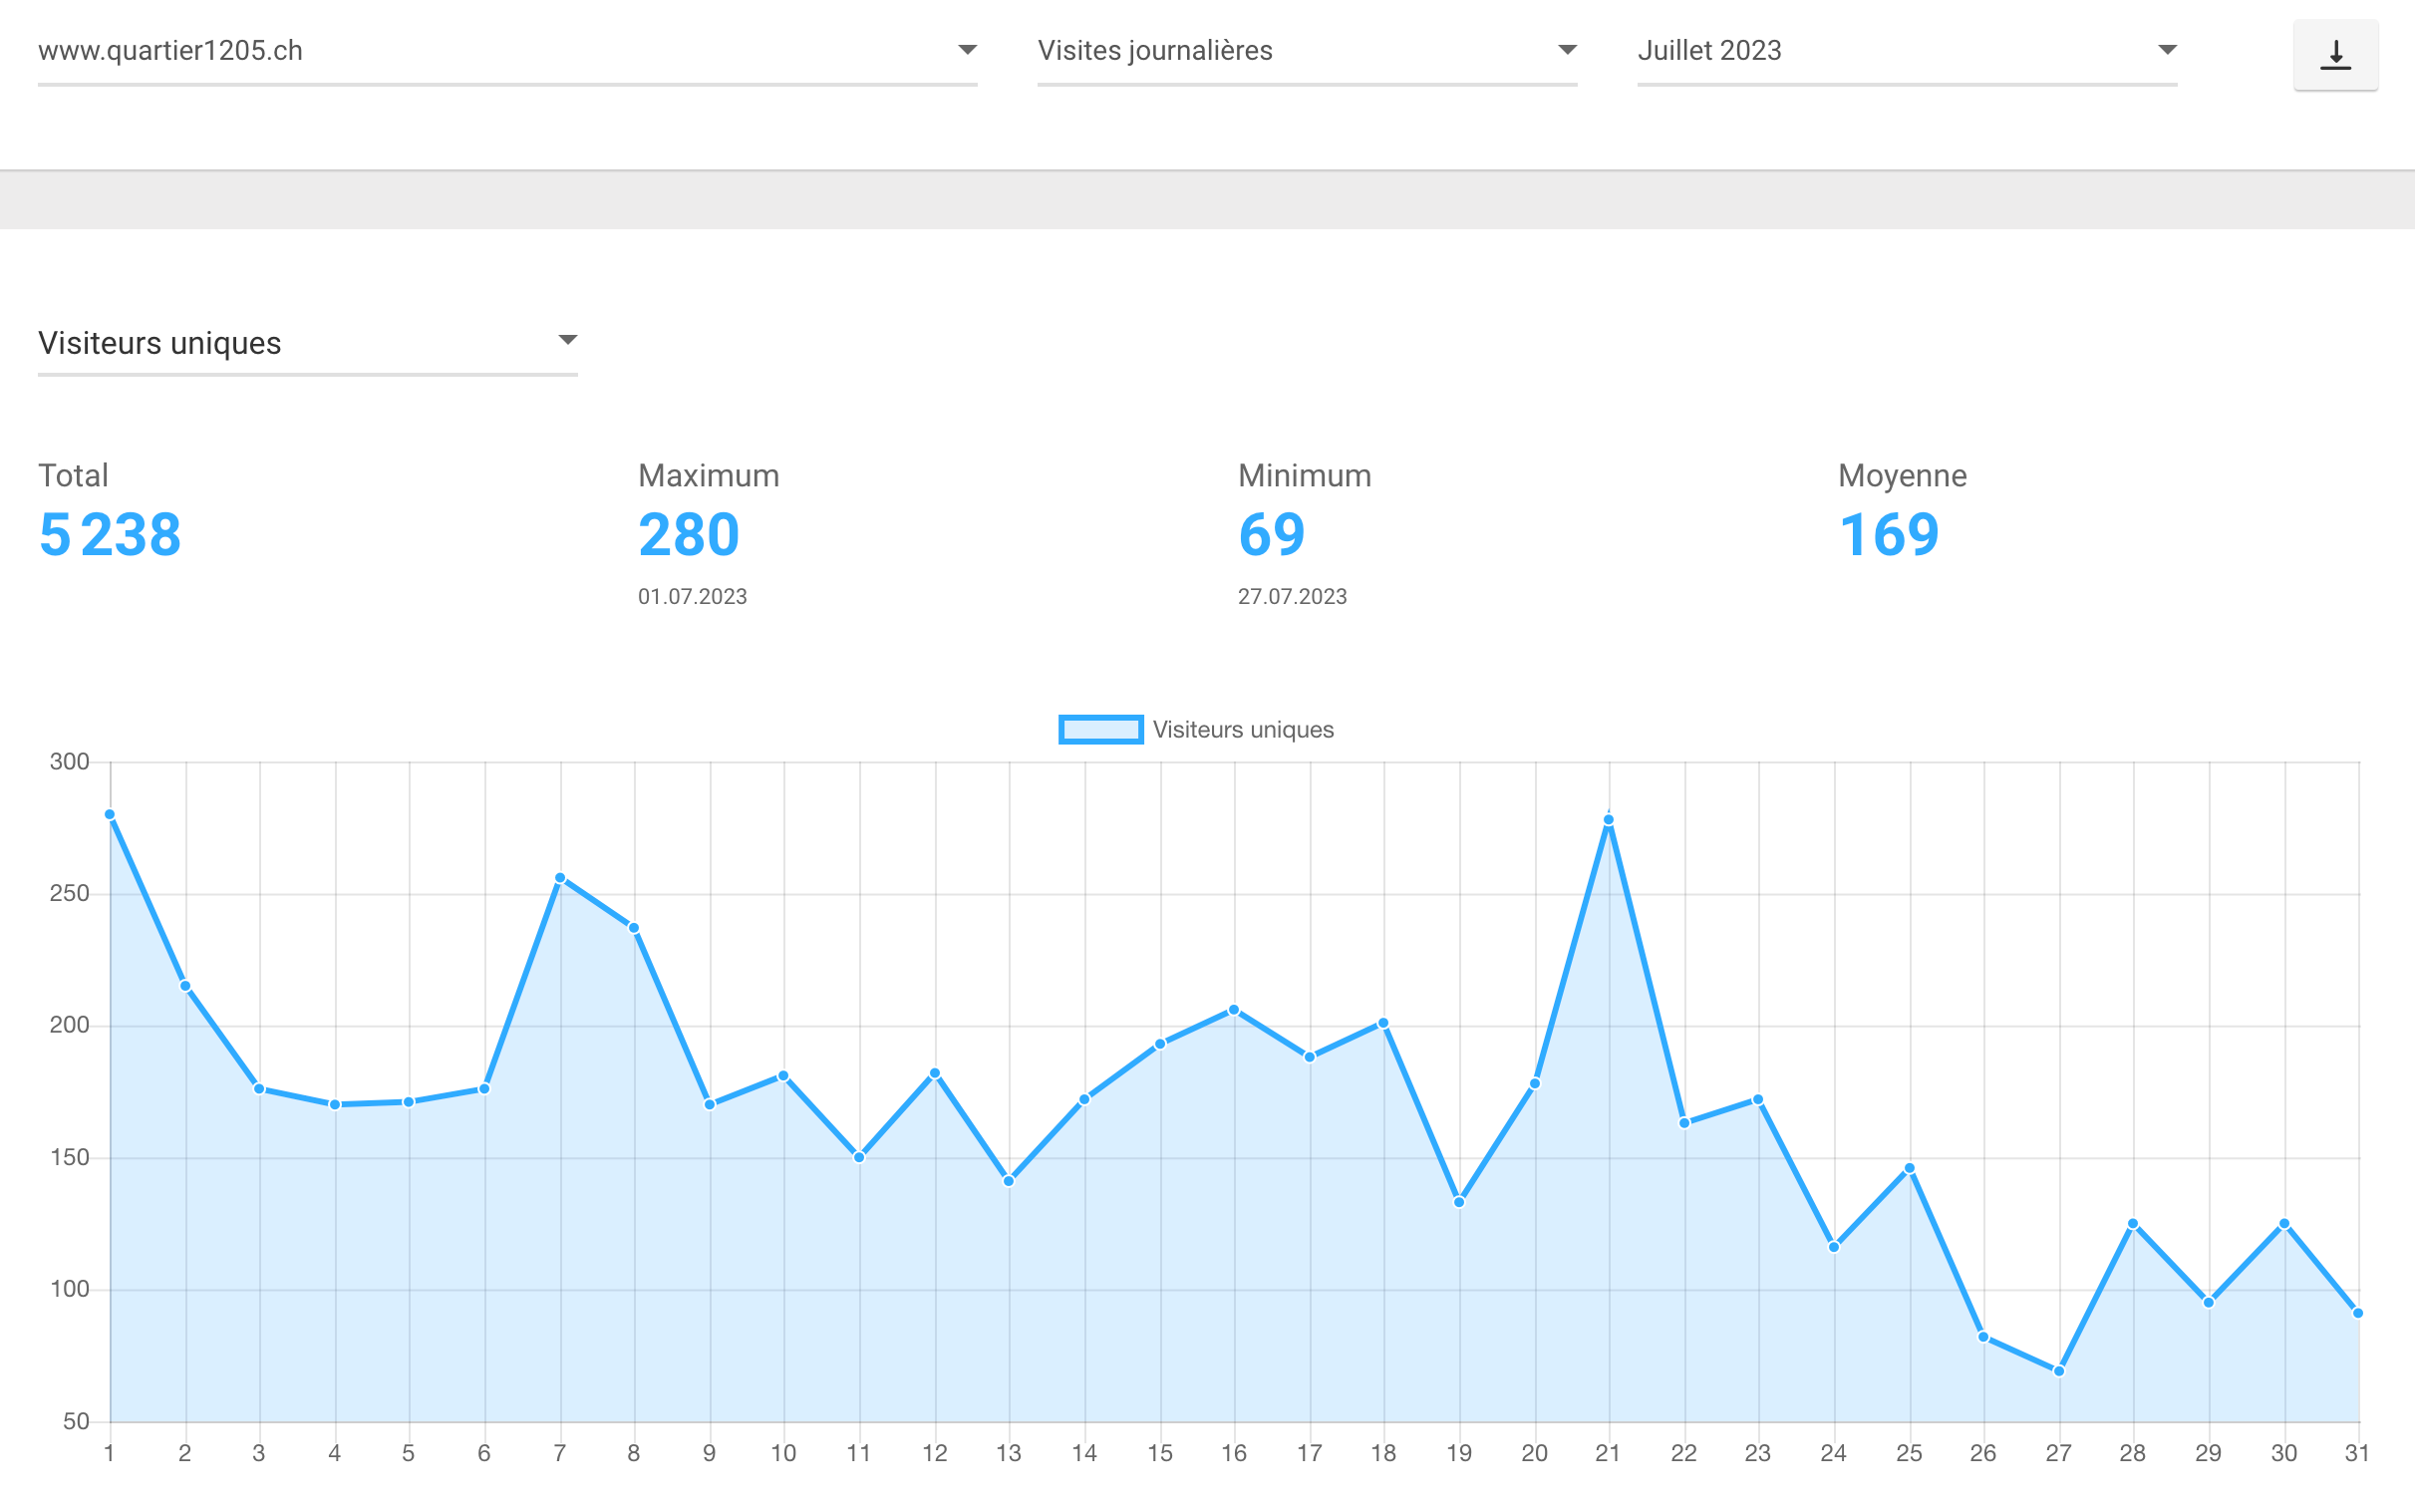
Task: Select the day 19 data point
Action: [x=1459, y=1202]
